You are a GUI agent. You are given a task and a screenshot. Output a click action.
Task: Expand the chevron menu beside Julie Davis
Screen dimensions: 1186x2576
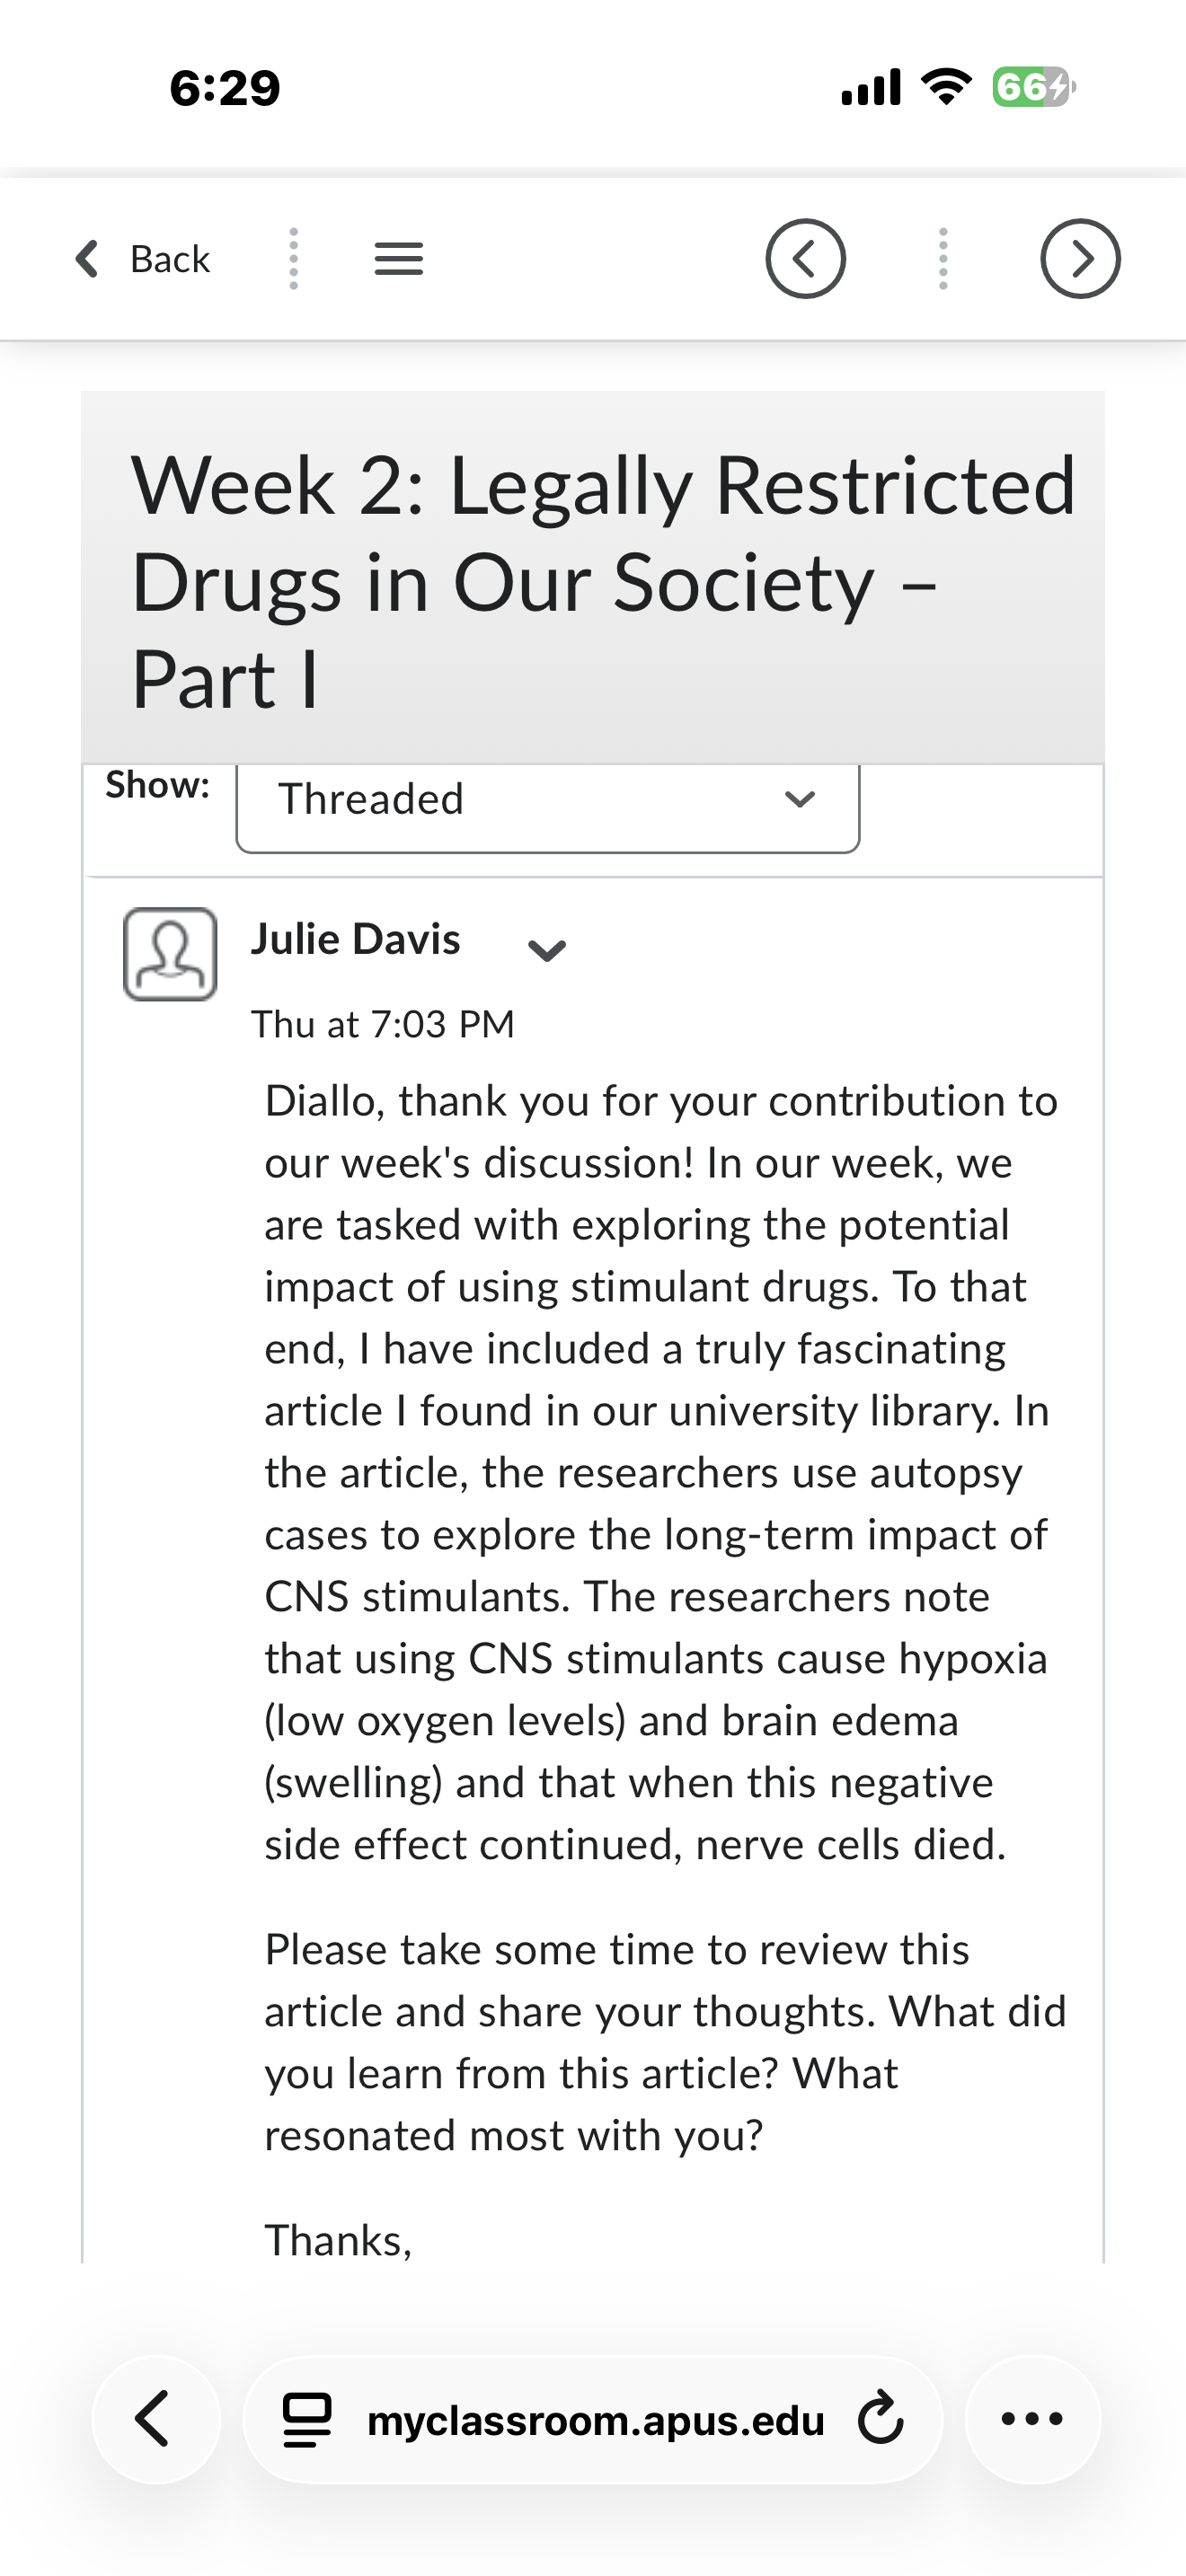pyautogui.click(x=547, y=950)
